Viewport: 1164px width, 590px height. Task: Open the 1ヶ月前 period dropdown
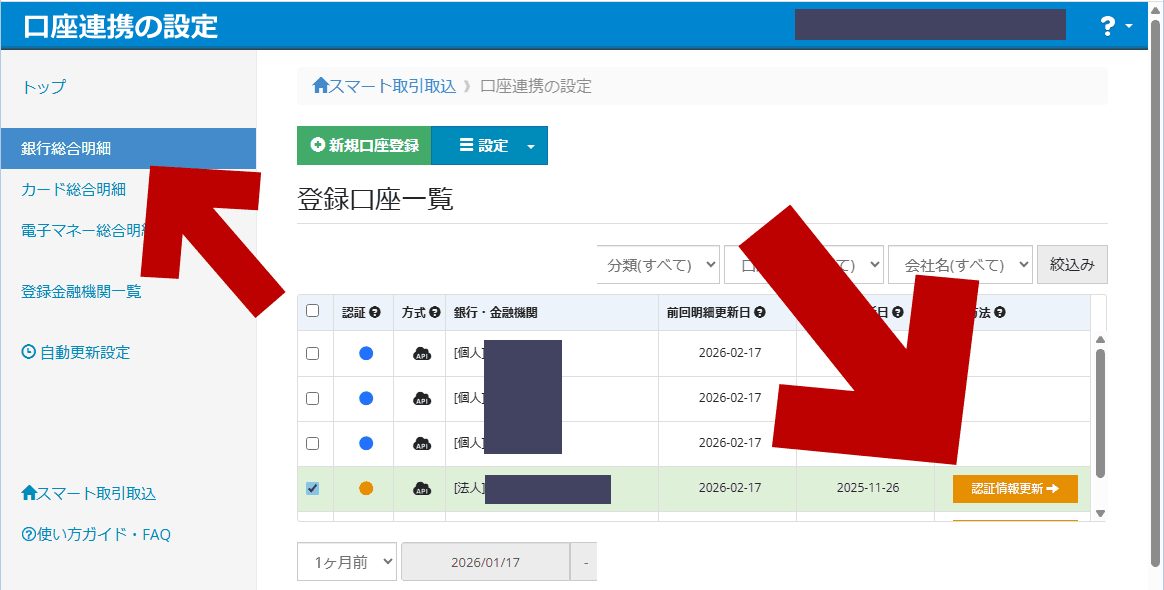[346, 562]
